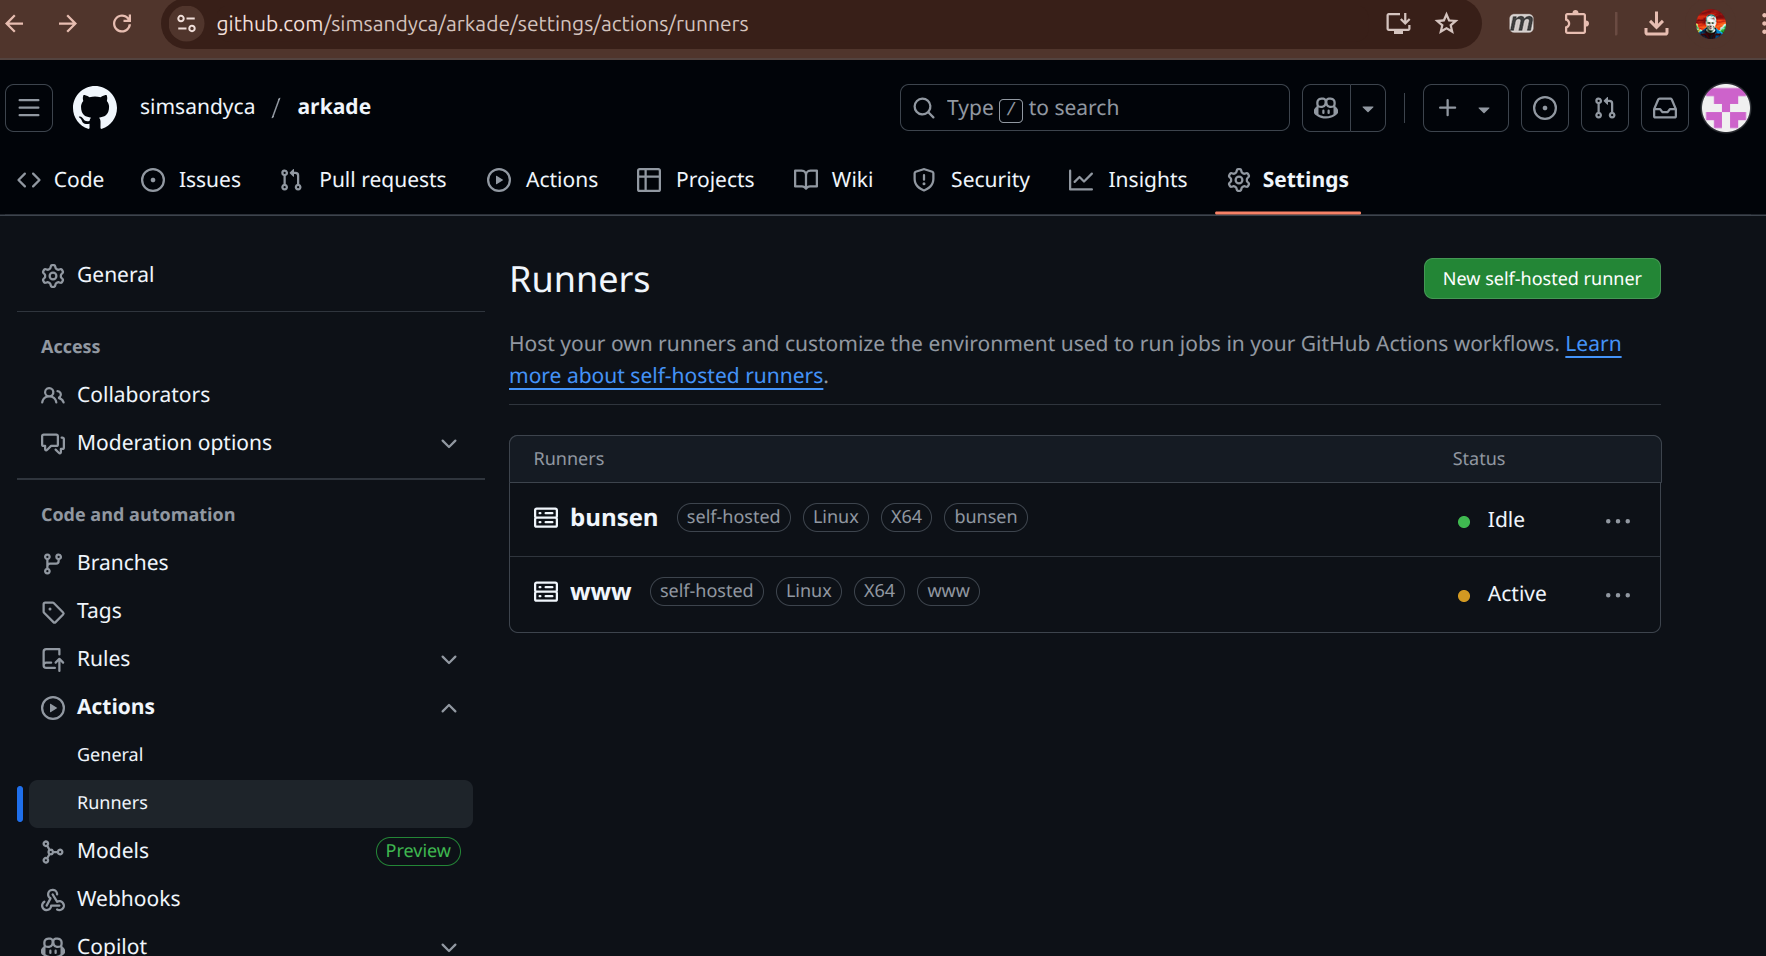Click the Linux label on bunsen row
1766x956 pixels.
(836, 517)
